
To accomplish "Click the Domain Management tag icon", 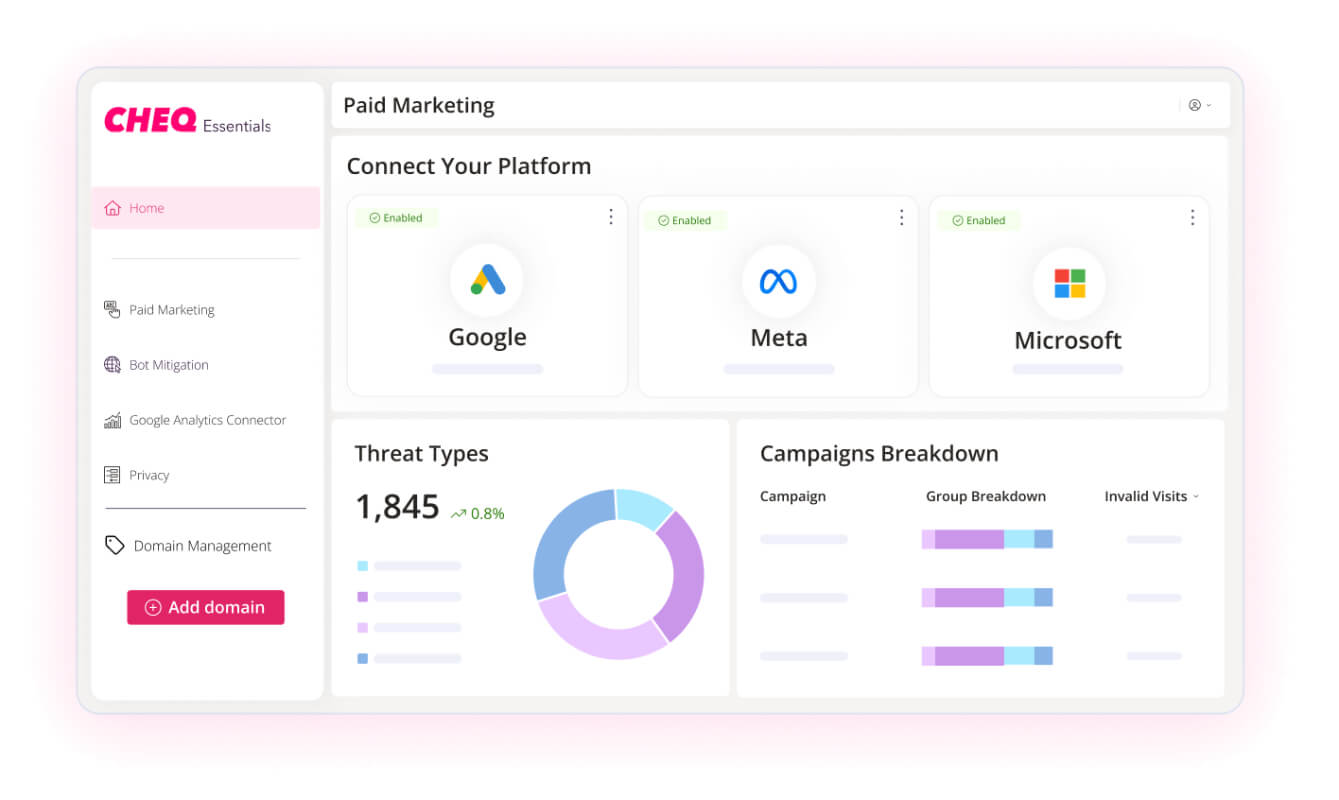I will [x=114, y=545].
